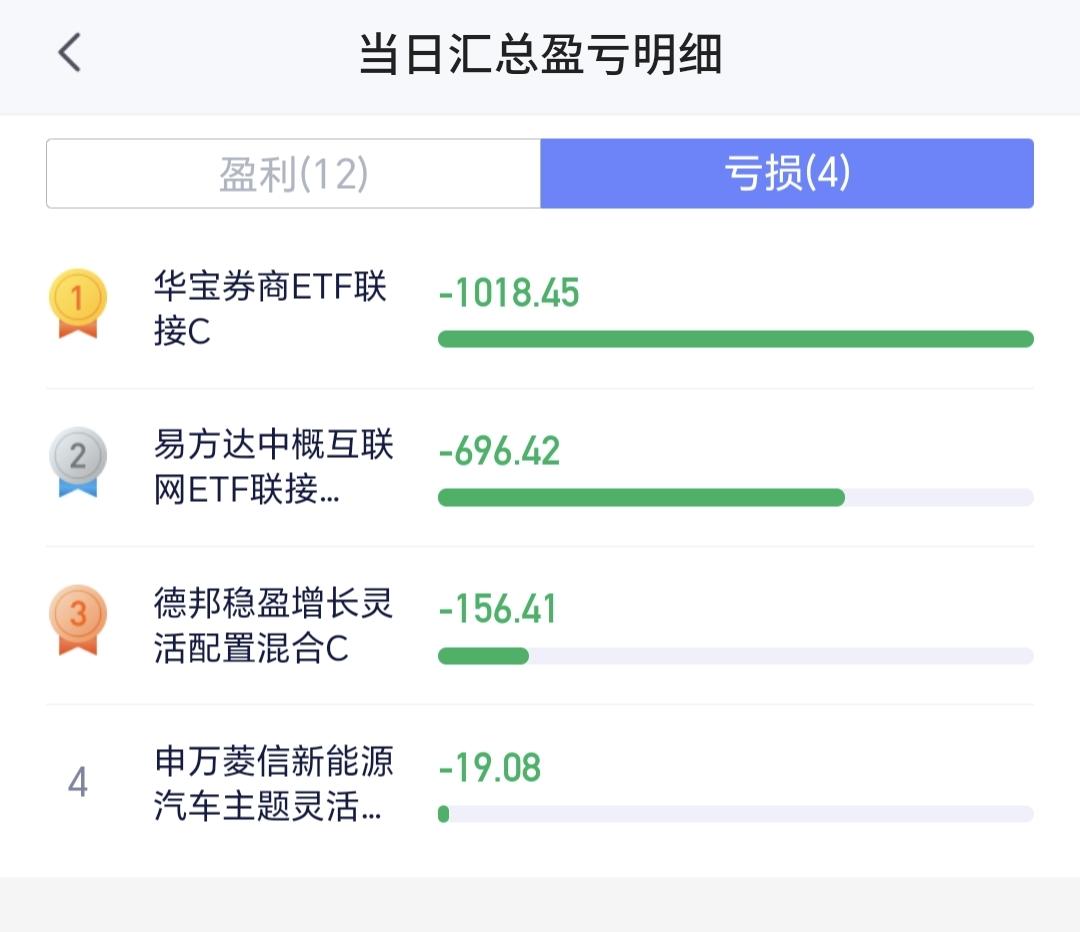The width and height of the screenshot is (1080, 932).
Task: Click the -156.41 loss amount
Action: click(497, 610)
